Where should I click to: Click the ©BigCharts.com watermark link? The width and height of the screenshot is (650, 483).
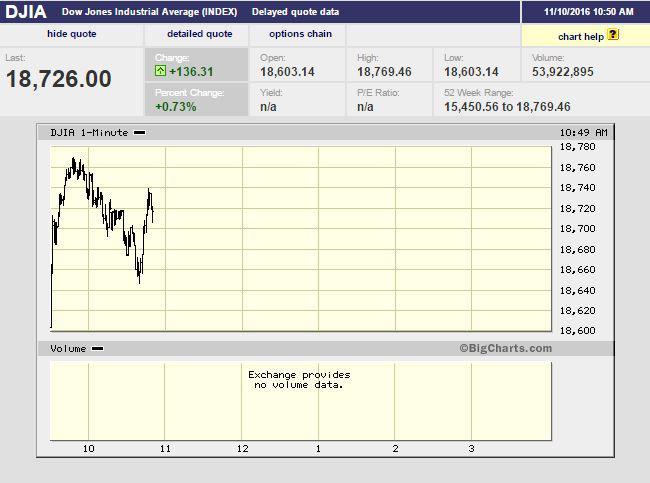tap(505, 349)
